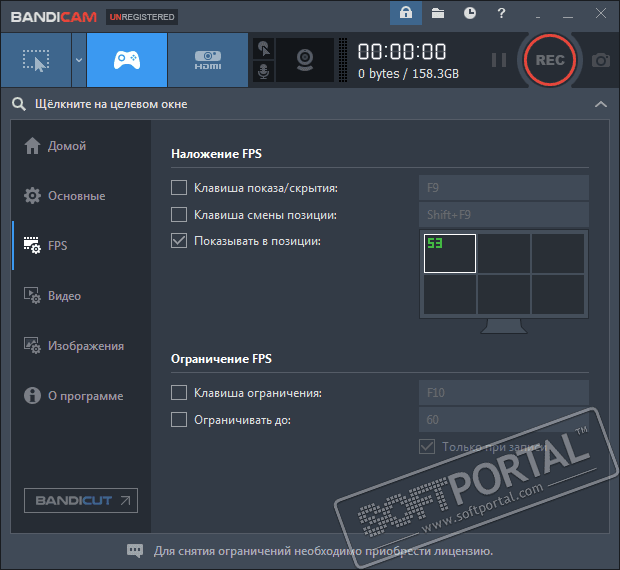Select top-center FPS position cell
Viewport: 620px width, 570px height.
point(504,253)
